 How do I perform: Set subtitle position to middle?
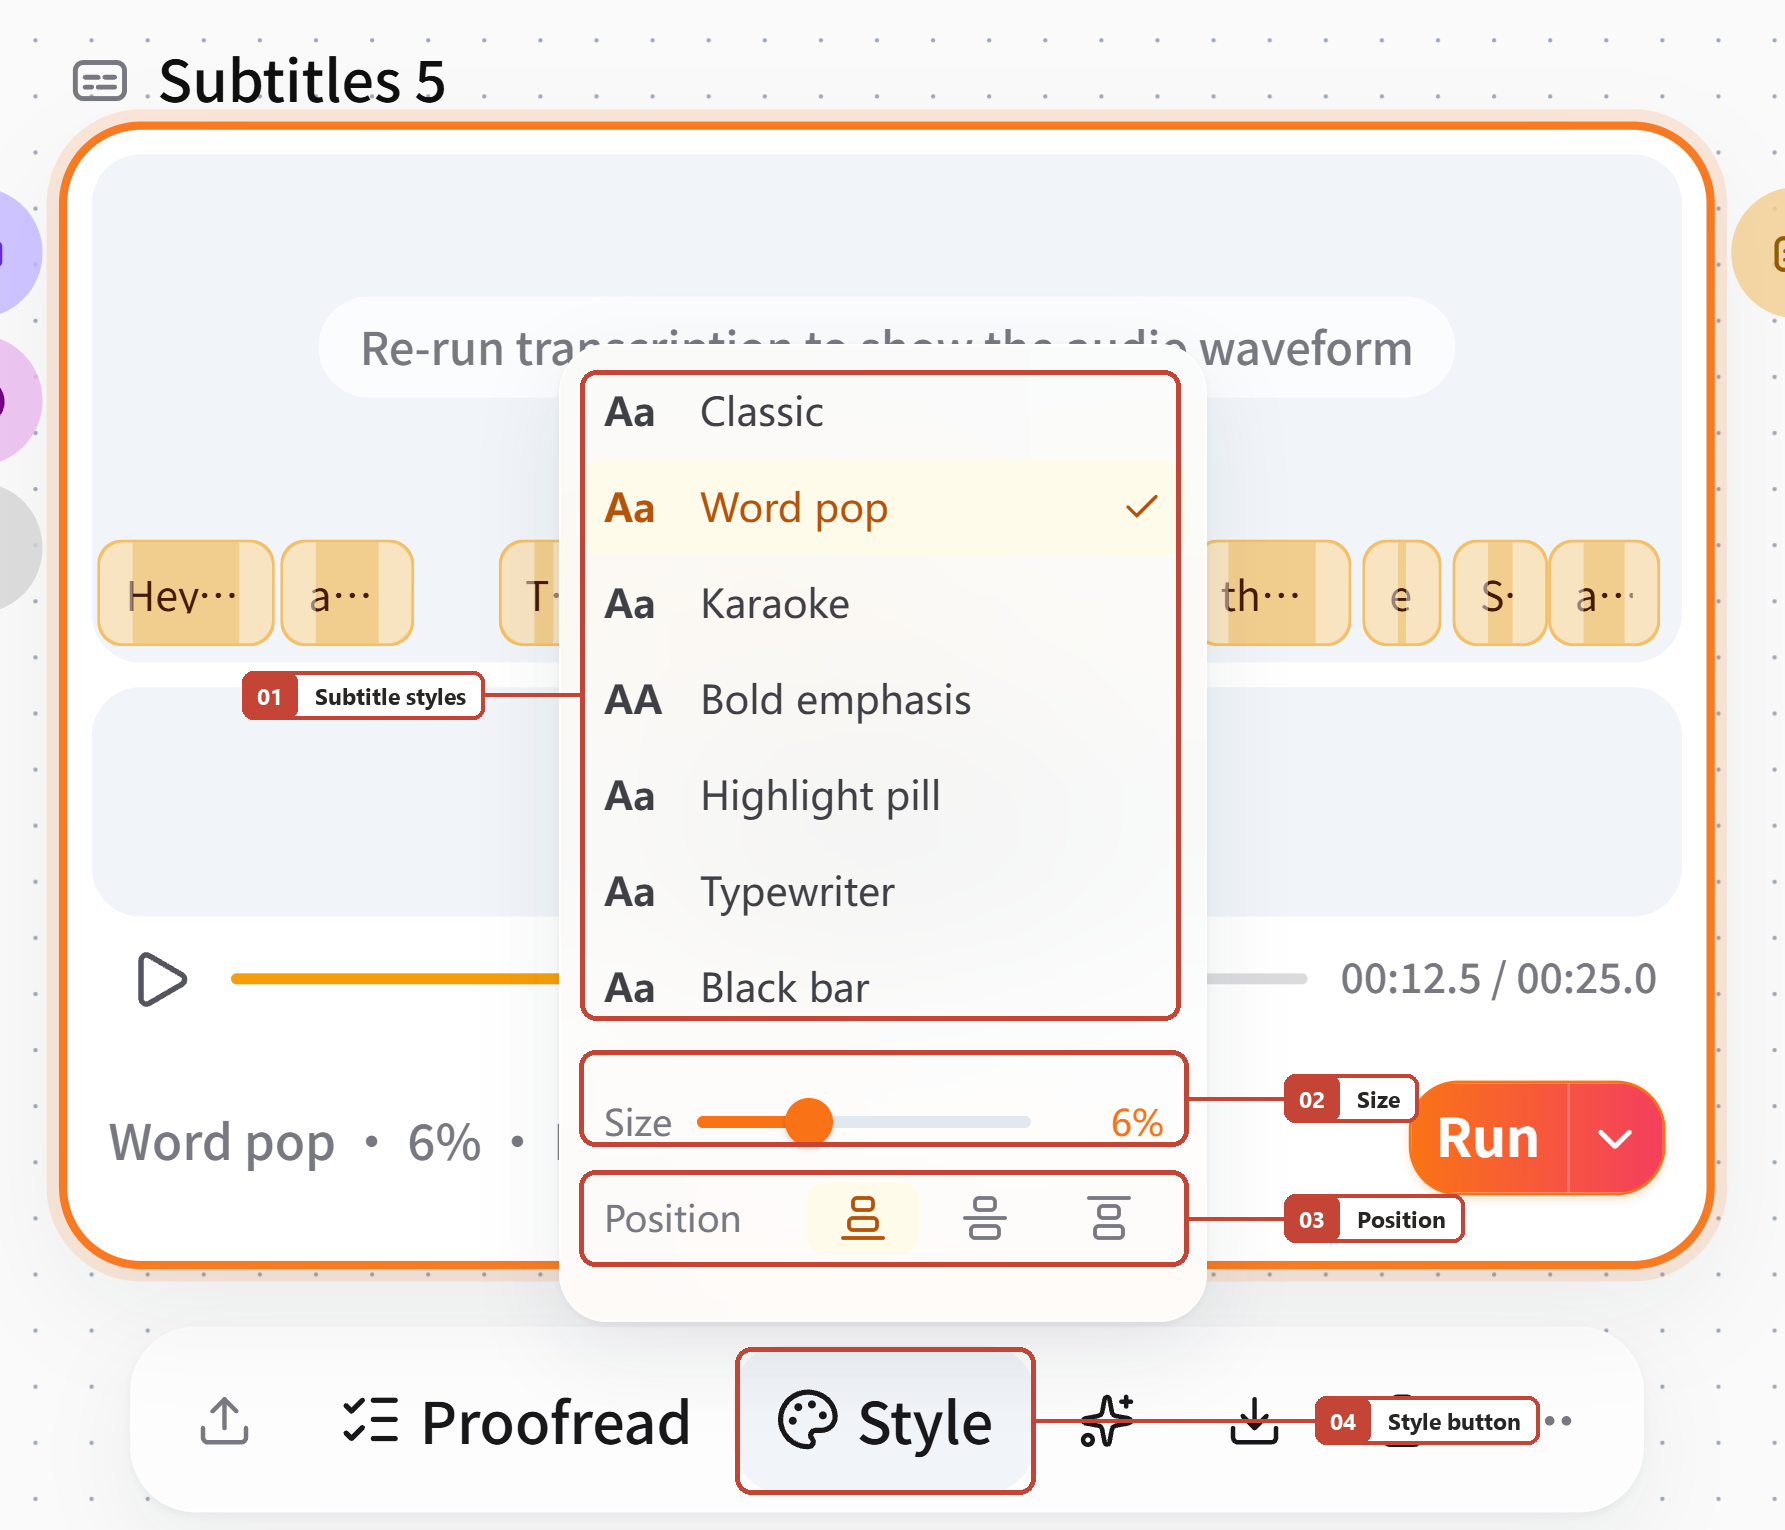(985, 1218)
